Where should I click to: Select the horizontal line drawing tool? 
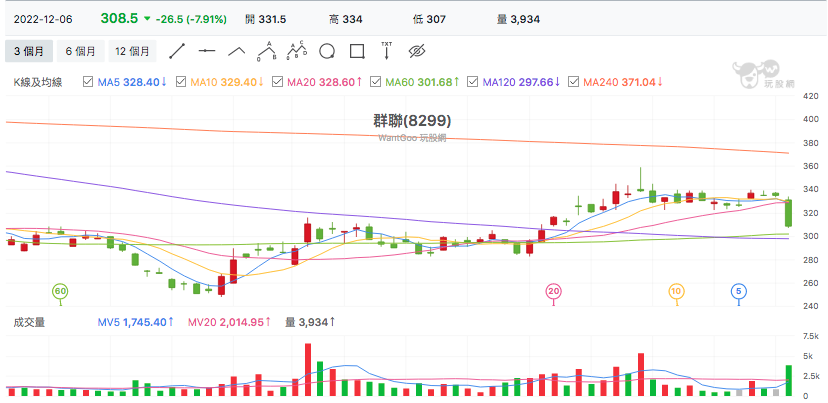pos(207,51)
